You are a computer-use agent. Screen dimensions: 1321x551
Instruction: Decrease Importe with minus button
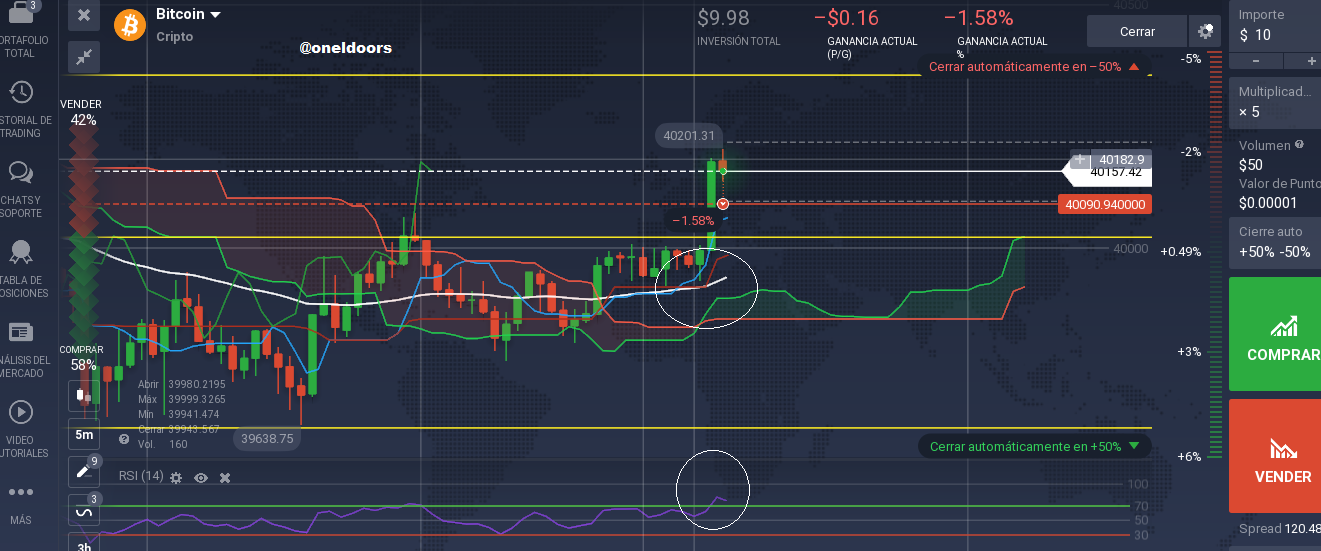coord(1257,61)
